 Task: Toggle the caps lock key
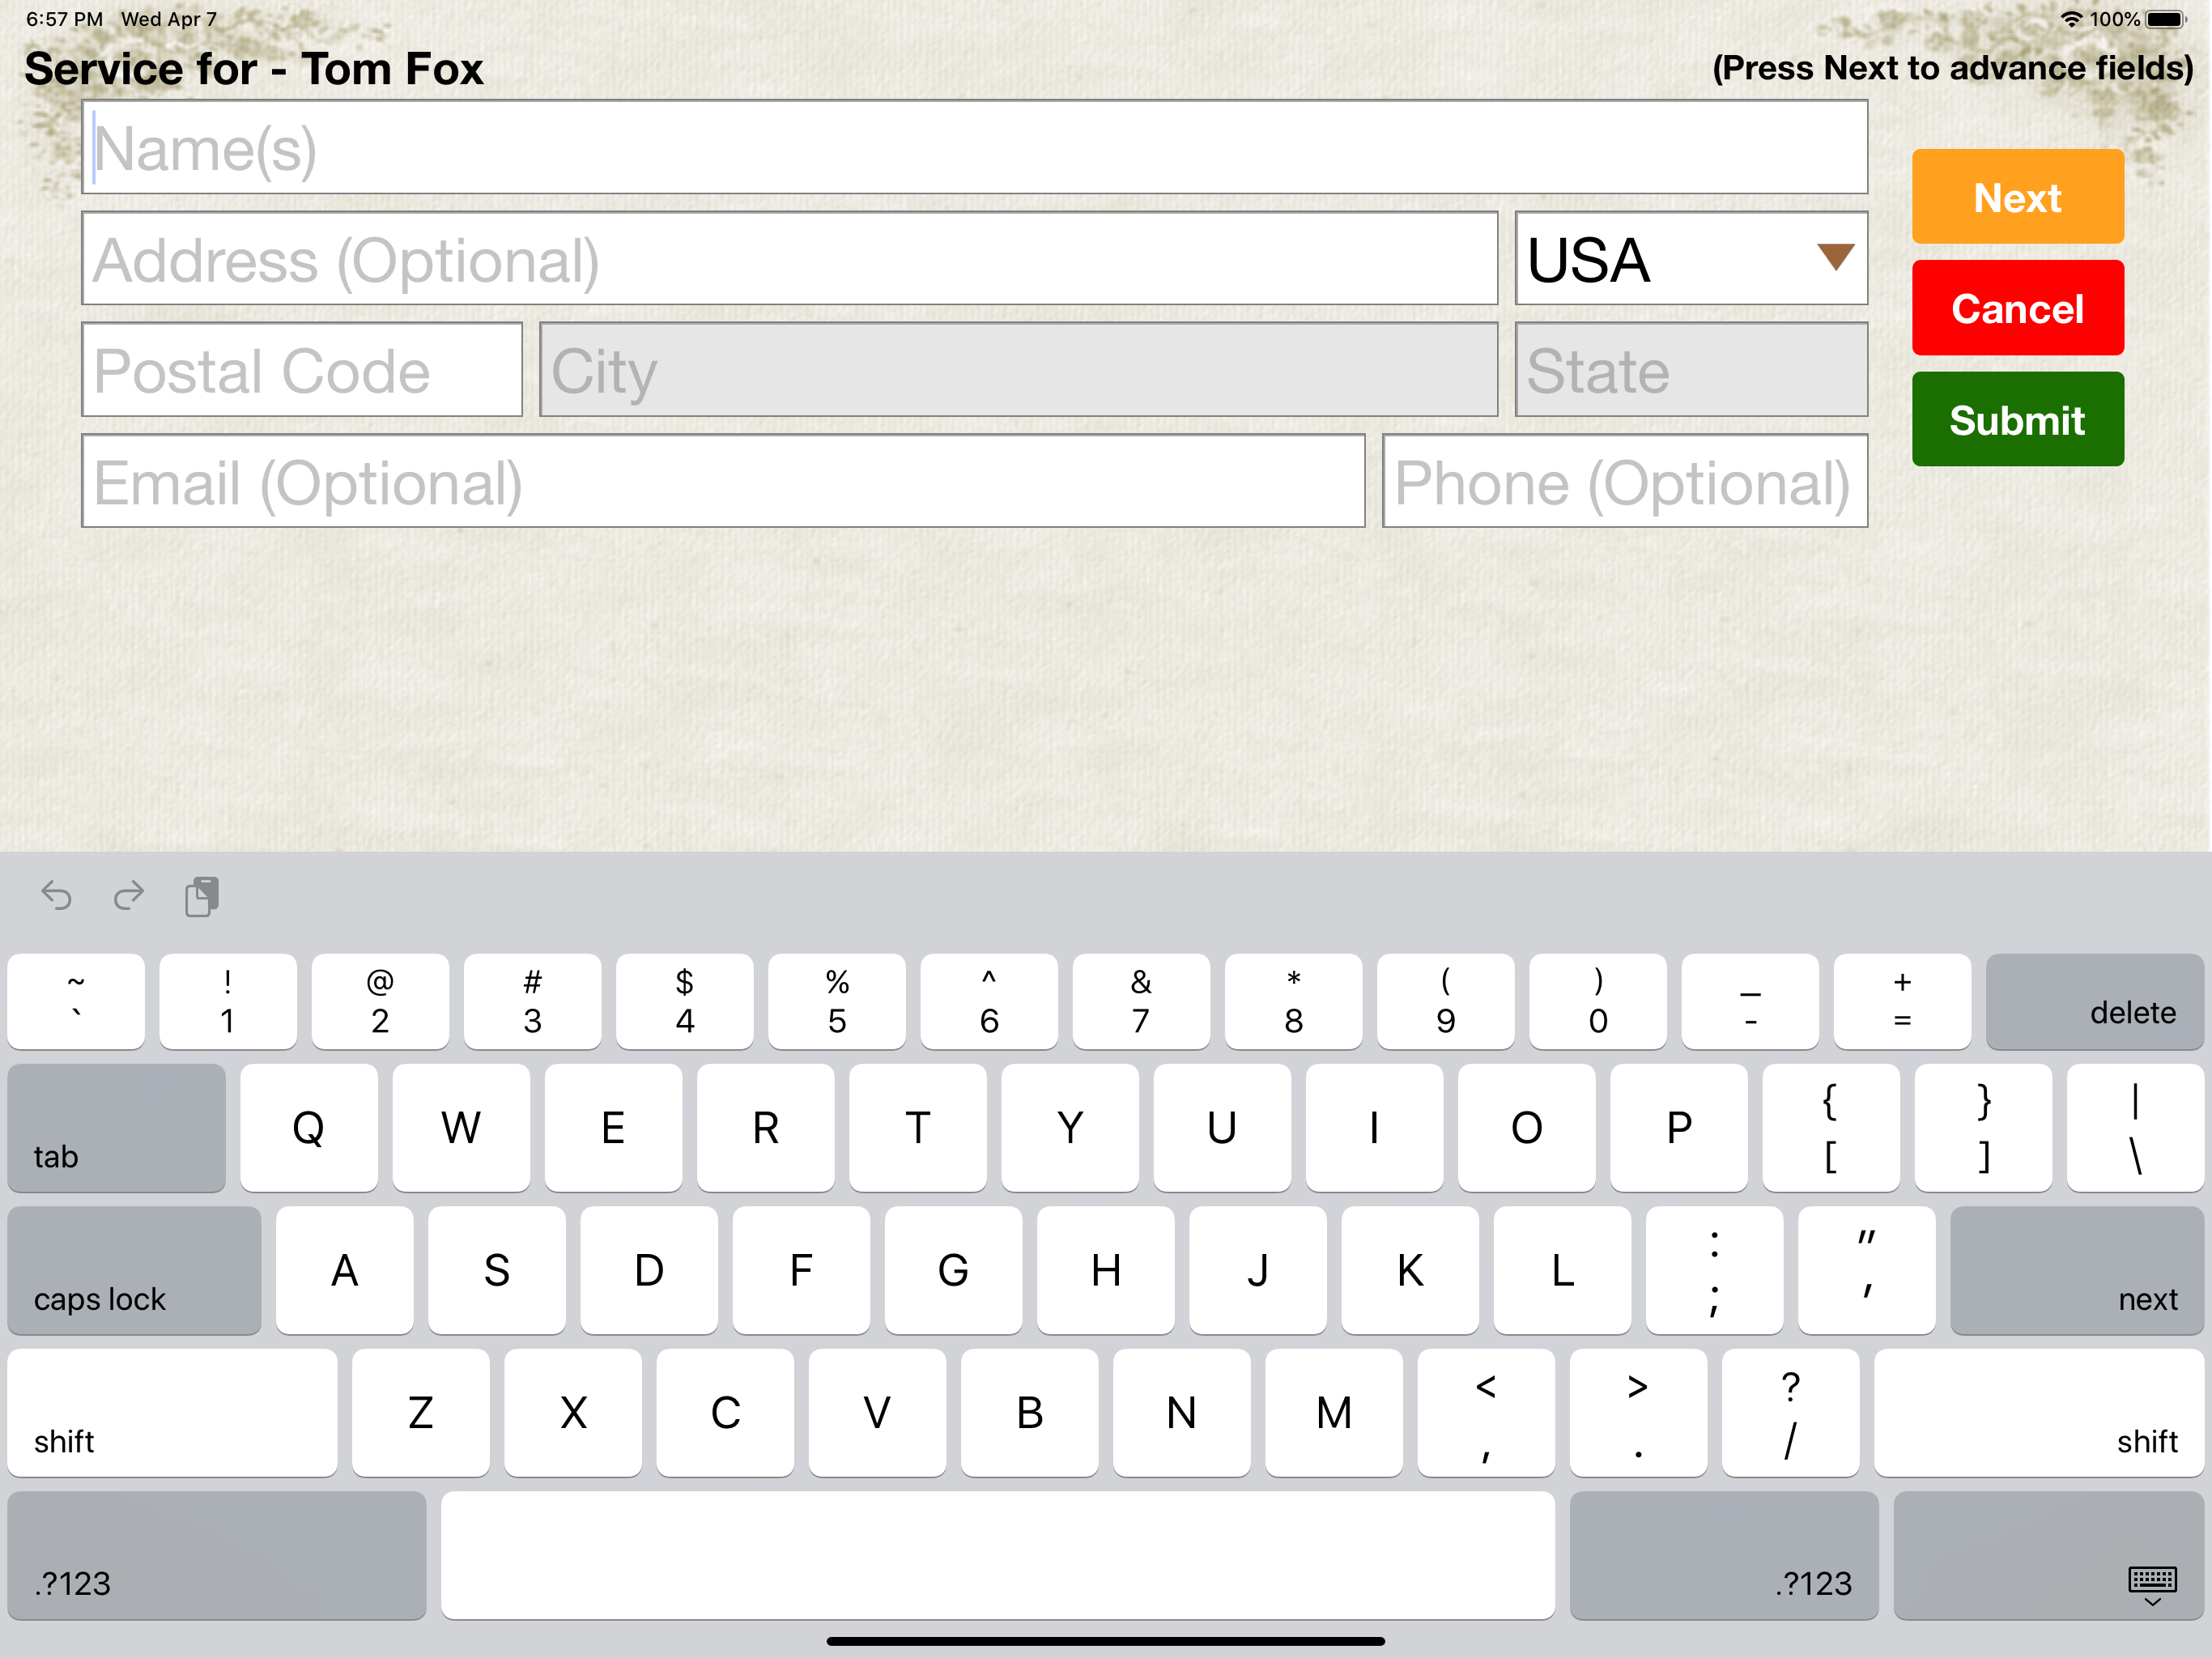[134, 1270]
